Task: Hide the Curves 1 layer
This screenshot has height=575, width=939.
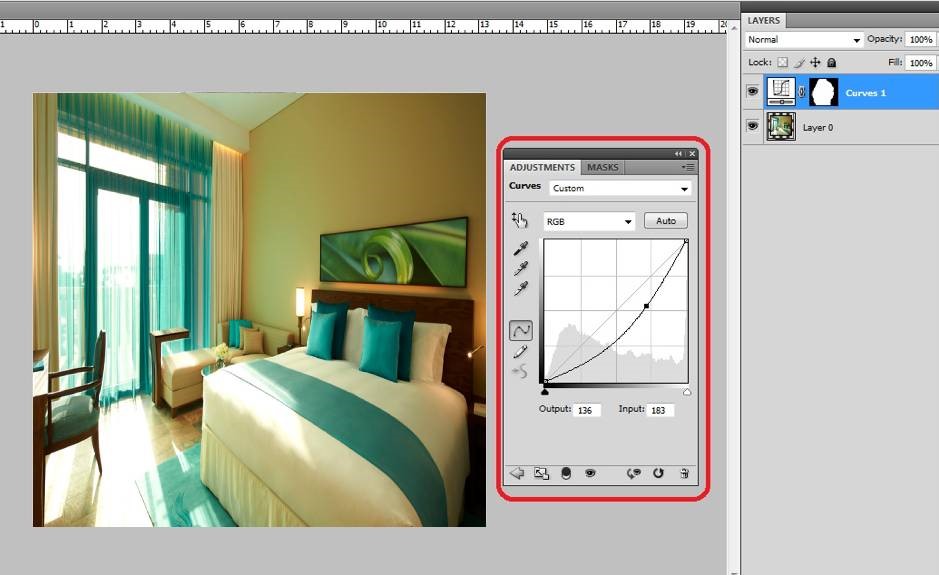Action: click(753, 92)
